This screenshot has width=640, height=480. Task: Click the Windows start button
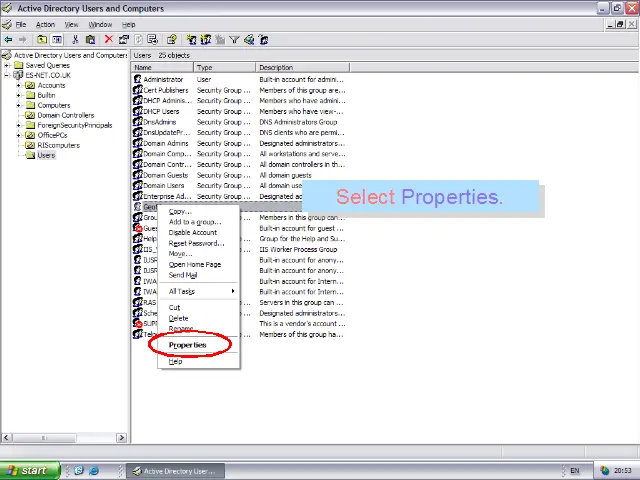click(x=30, y=471)
